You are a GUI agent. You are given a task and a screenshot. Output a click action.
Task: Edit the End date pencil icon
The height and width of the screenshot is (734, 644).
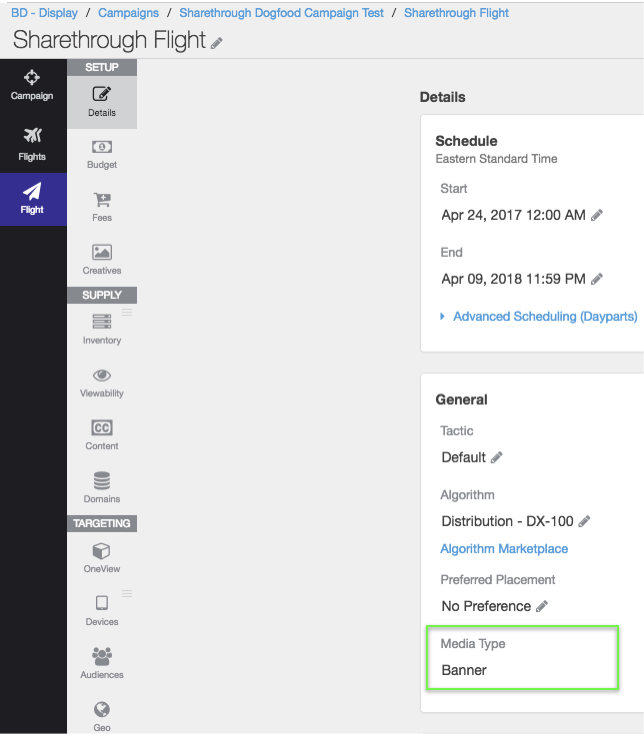click(597, 279)
